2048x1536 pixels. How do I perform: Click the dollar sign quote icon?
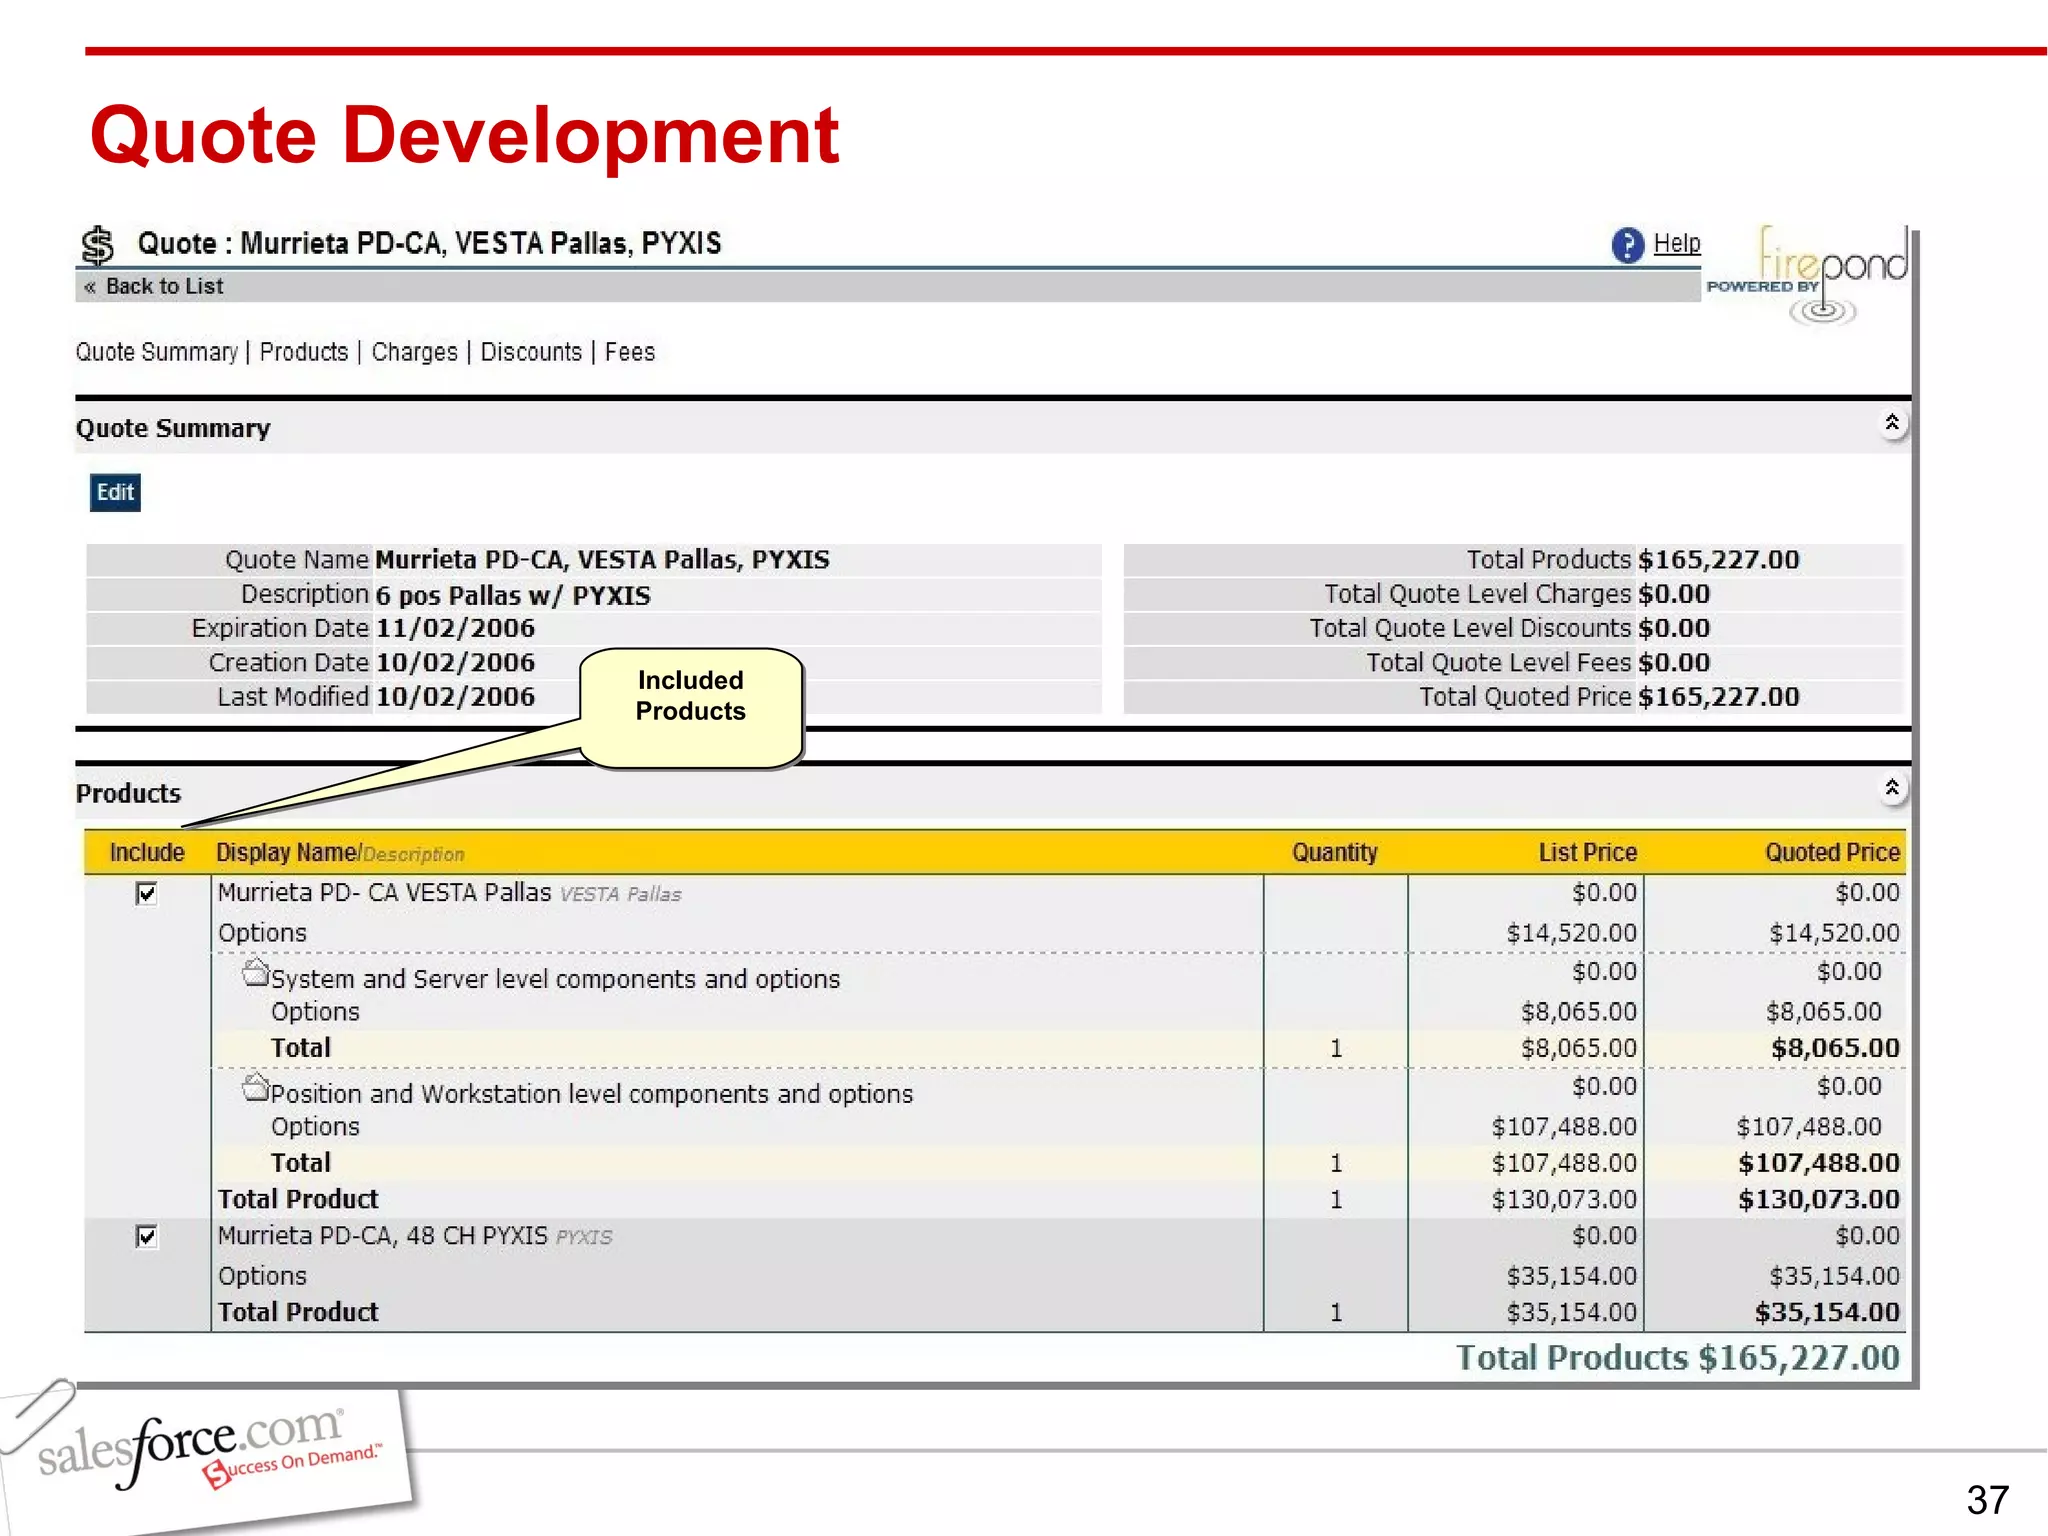click(x=97, y=245)
